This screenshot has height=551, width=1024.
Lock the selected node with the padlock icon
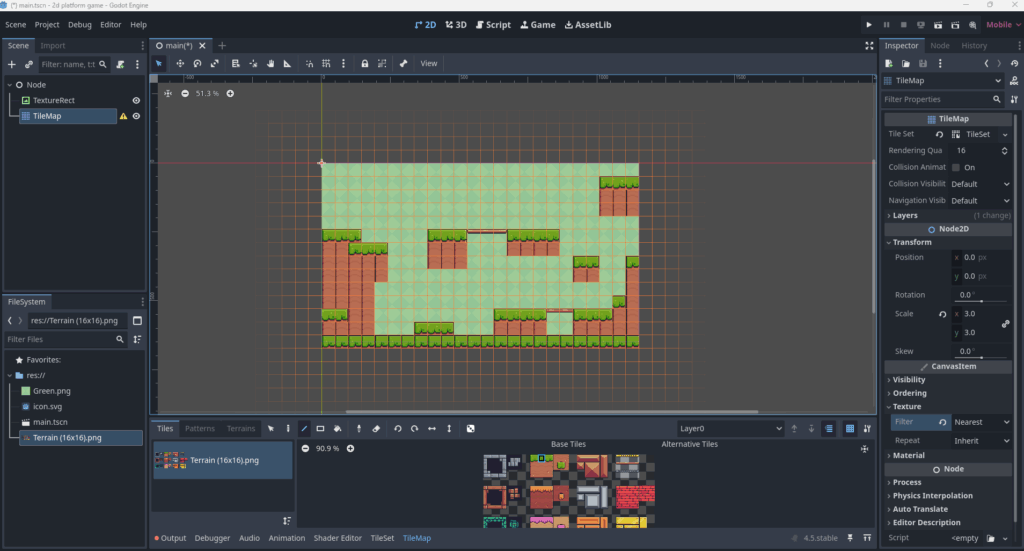[x=364, y=63]
